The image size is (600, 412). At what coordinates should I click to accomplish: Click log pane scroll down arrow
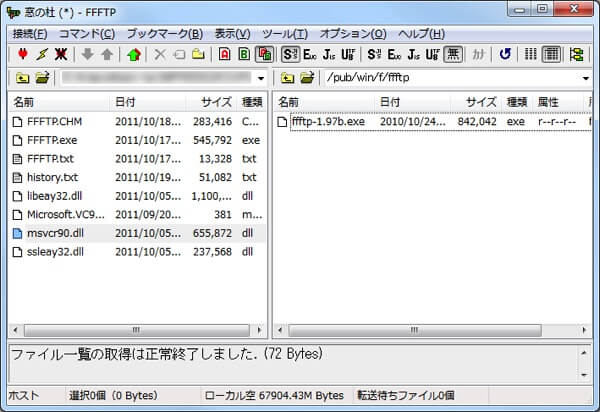[584, 375]
